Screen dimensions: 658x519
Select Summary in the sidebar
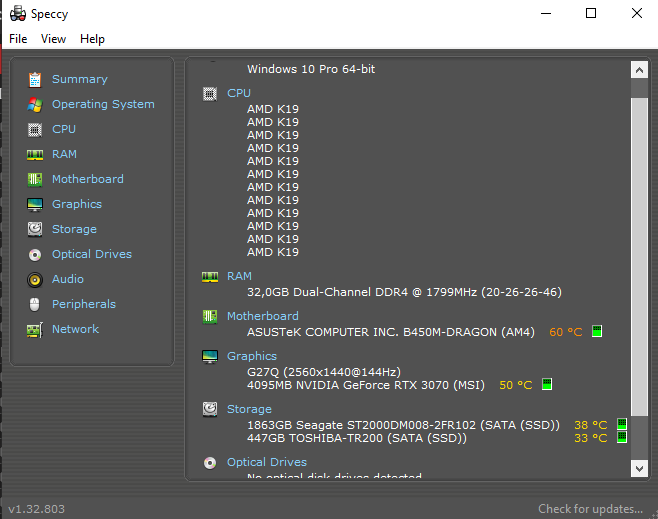point(80,79)
